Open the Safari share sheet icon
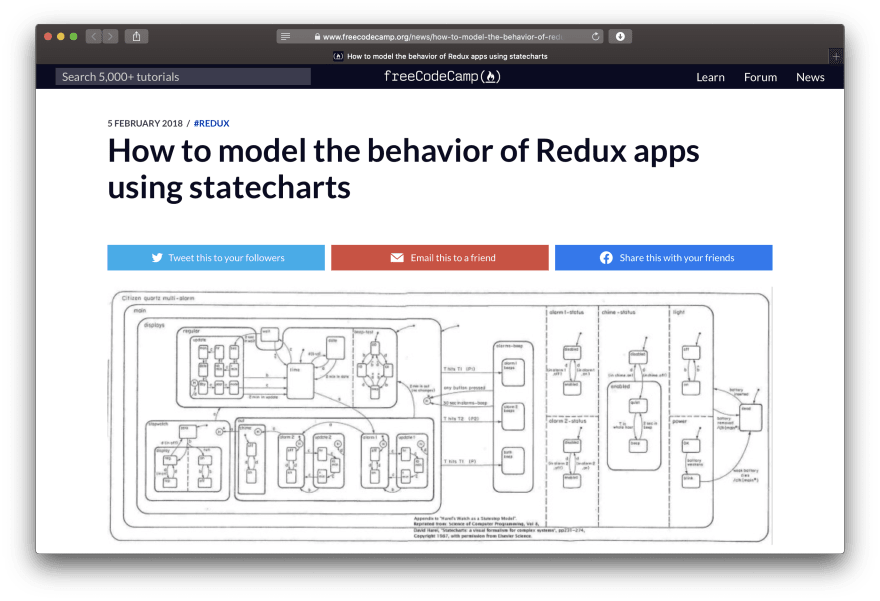 [136, 36]
